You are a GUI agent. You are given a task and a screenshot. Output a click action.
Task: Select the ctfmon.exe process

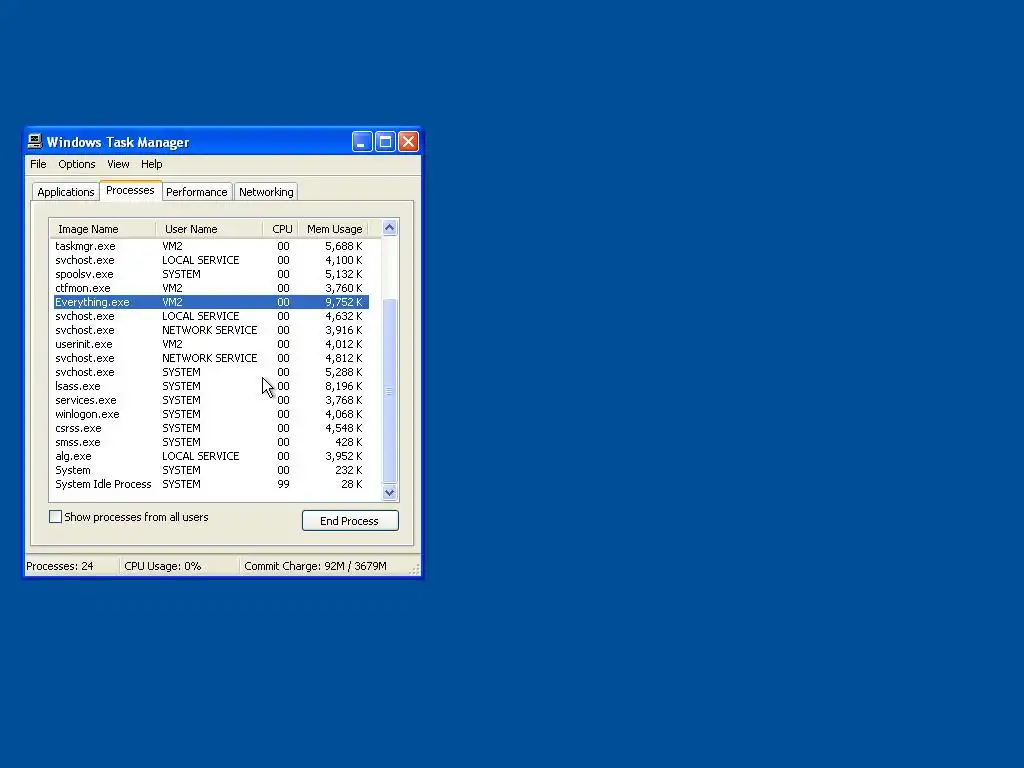[x=211, y=288]
